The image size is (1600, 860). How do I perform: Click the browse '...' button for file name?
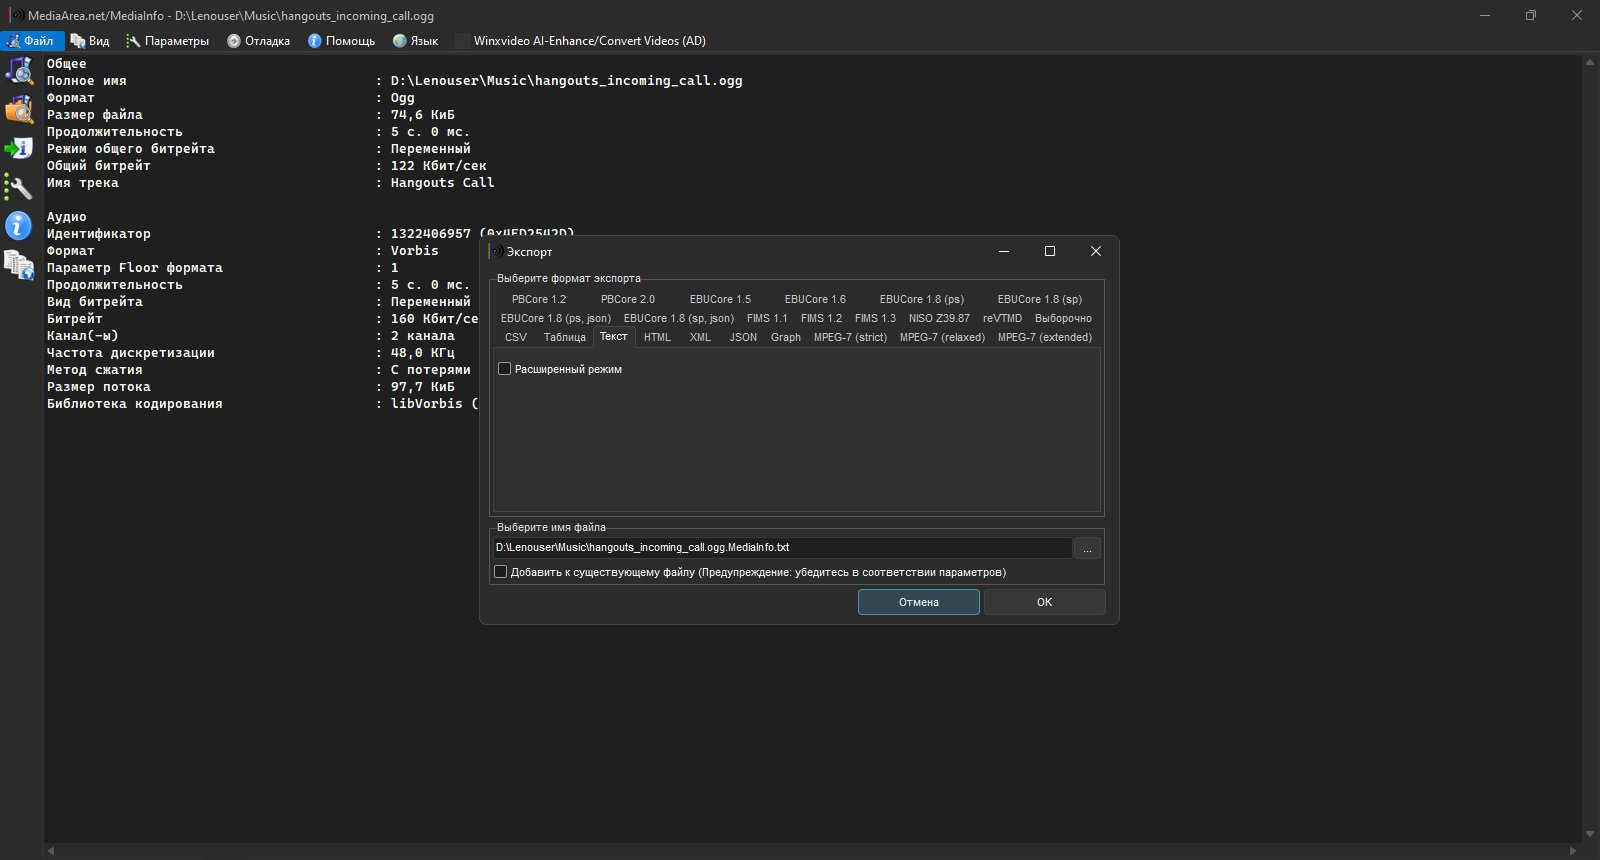pos(1087,548)
